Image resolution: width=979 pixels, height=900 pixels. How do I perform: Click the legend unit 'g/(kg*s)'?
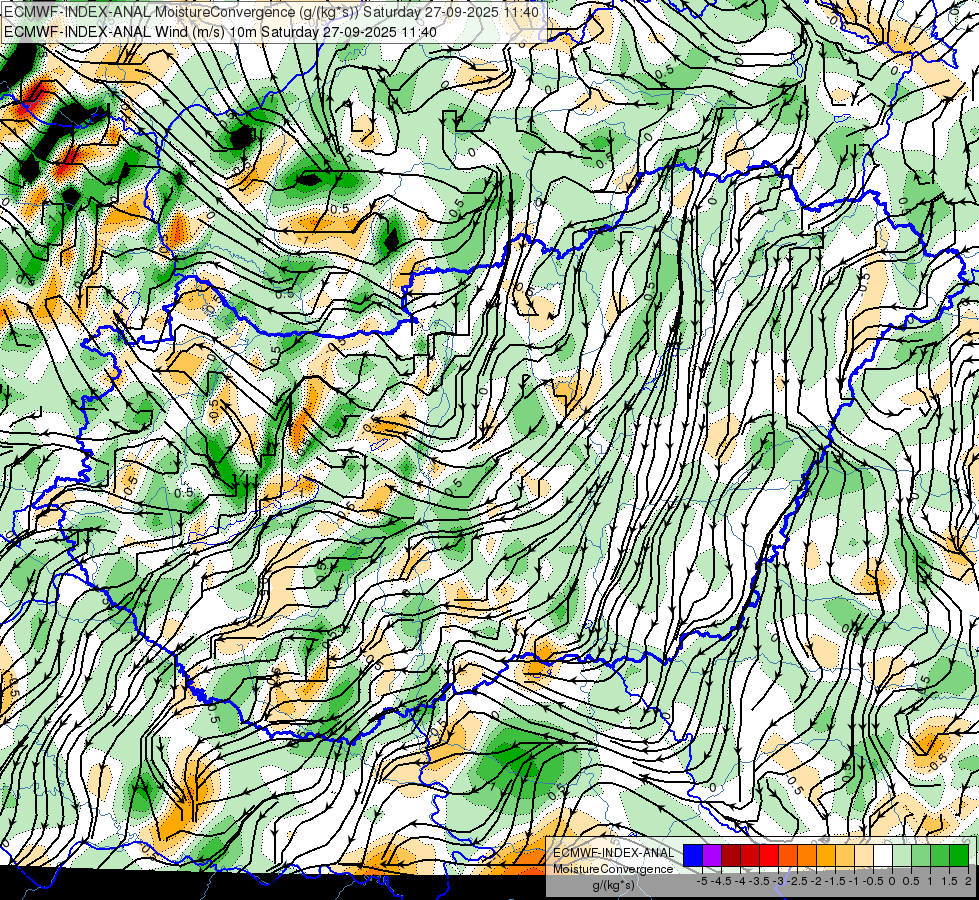tap(613, 885)
